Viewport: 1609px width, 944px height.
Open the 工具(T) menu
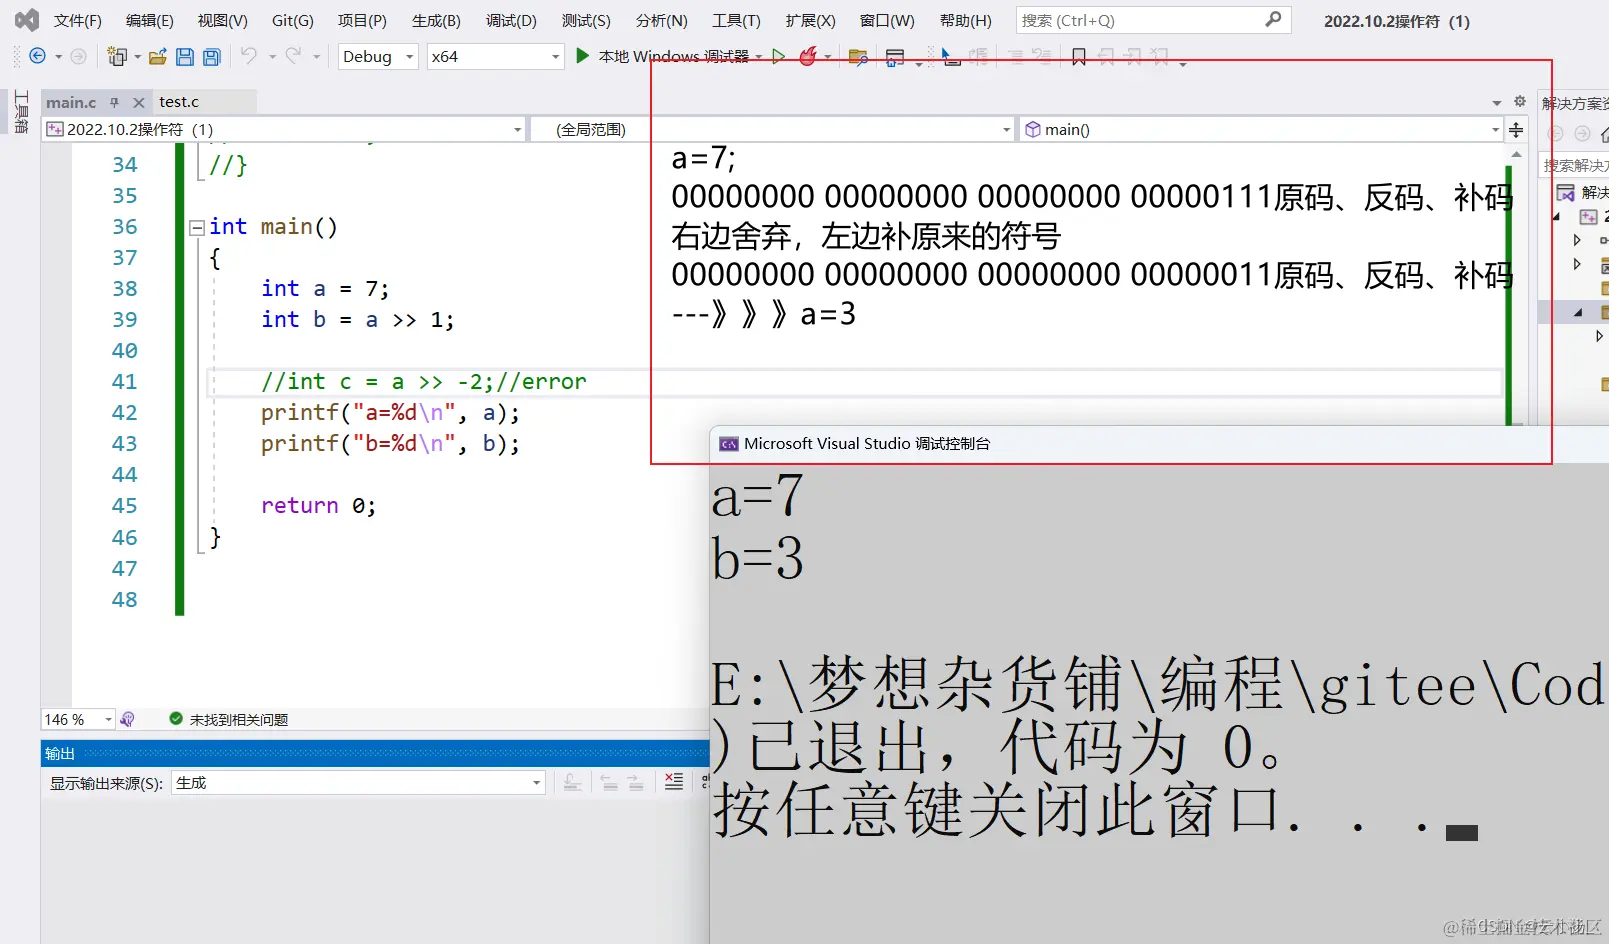pyautogui.click(x=736, y=20)
